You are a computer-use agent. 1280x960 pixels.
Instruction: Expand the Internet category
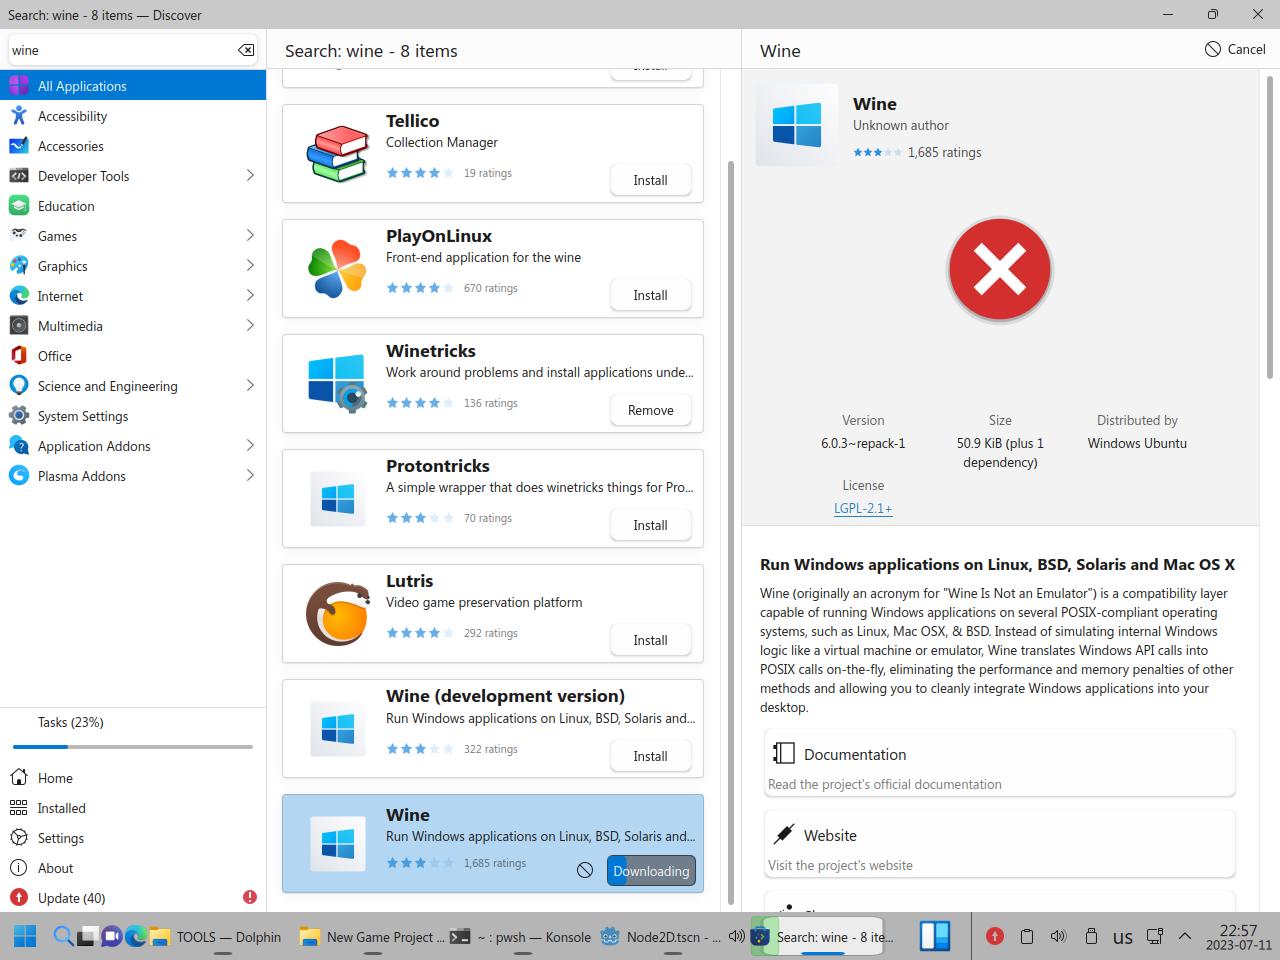tap(250, 296)
